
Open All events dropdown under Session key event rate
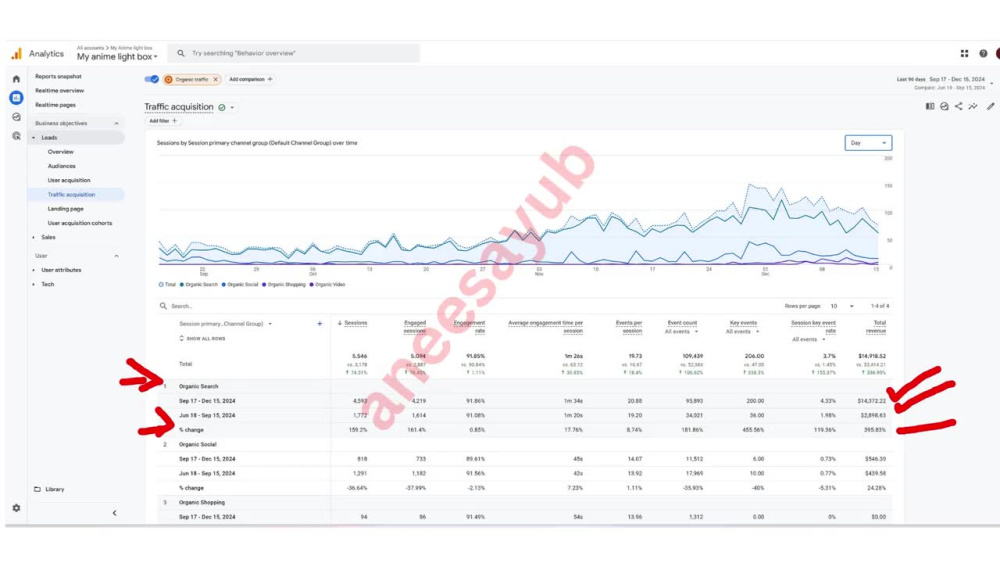tap(809, 339)
